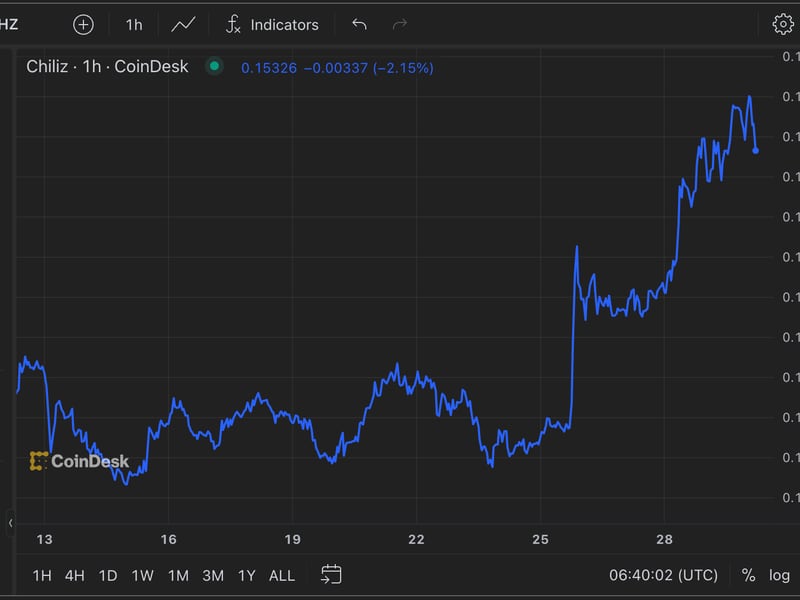Toggle log scale mode
The height and width of the screenshot is (600, 800).
779,575
